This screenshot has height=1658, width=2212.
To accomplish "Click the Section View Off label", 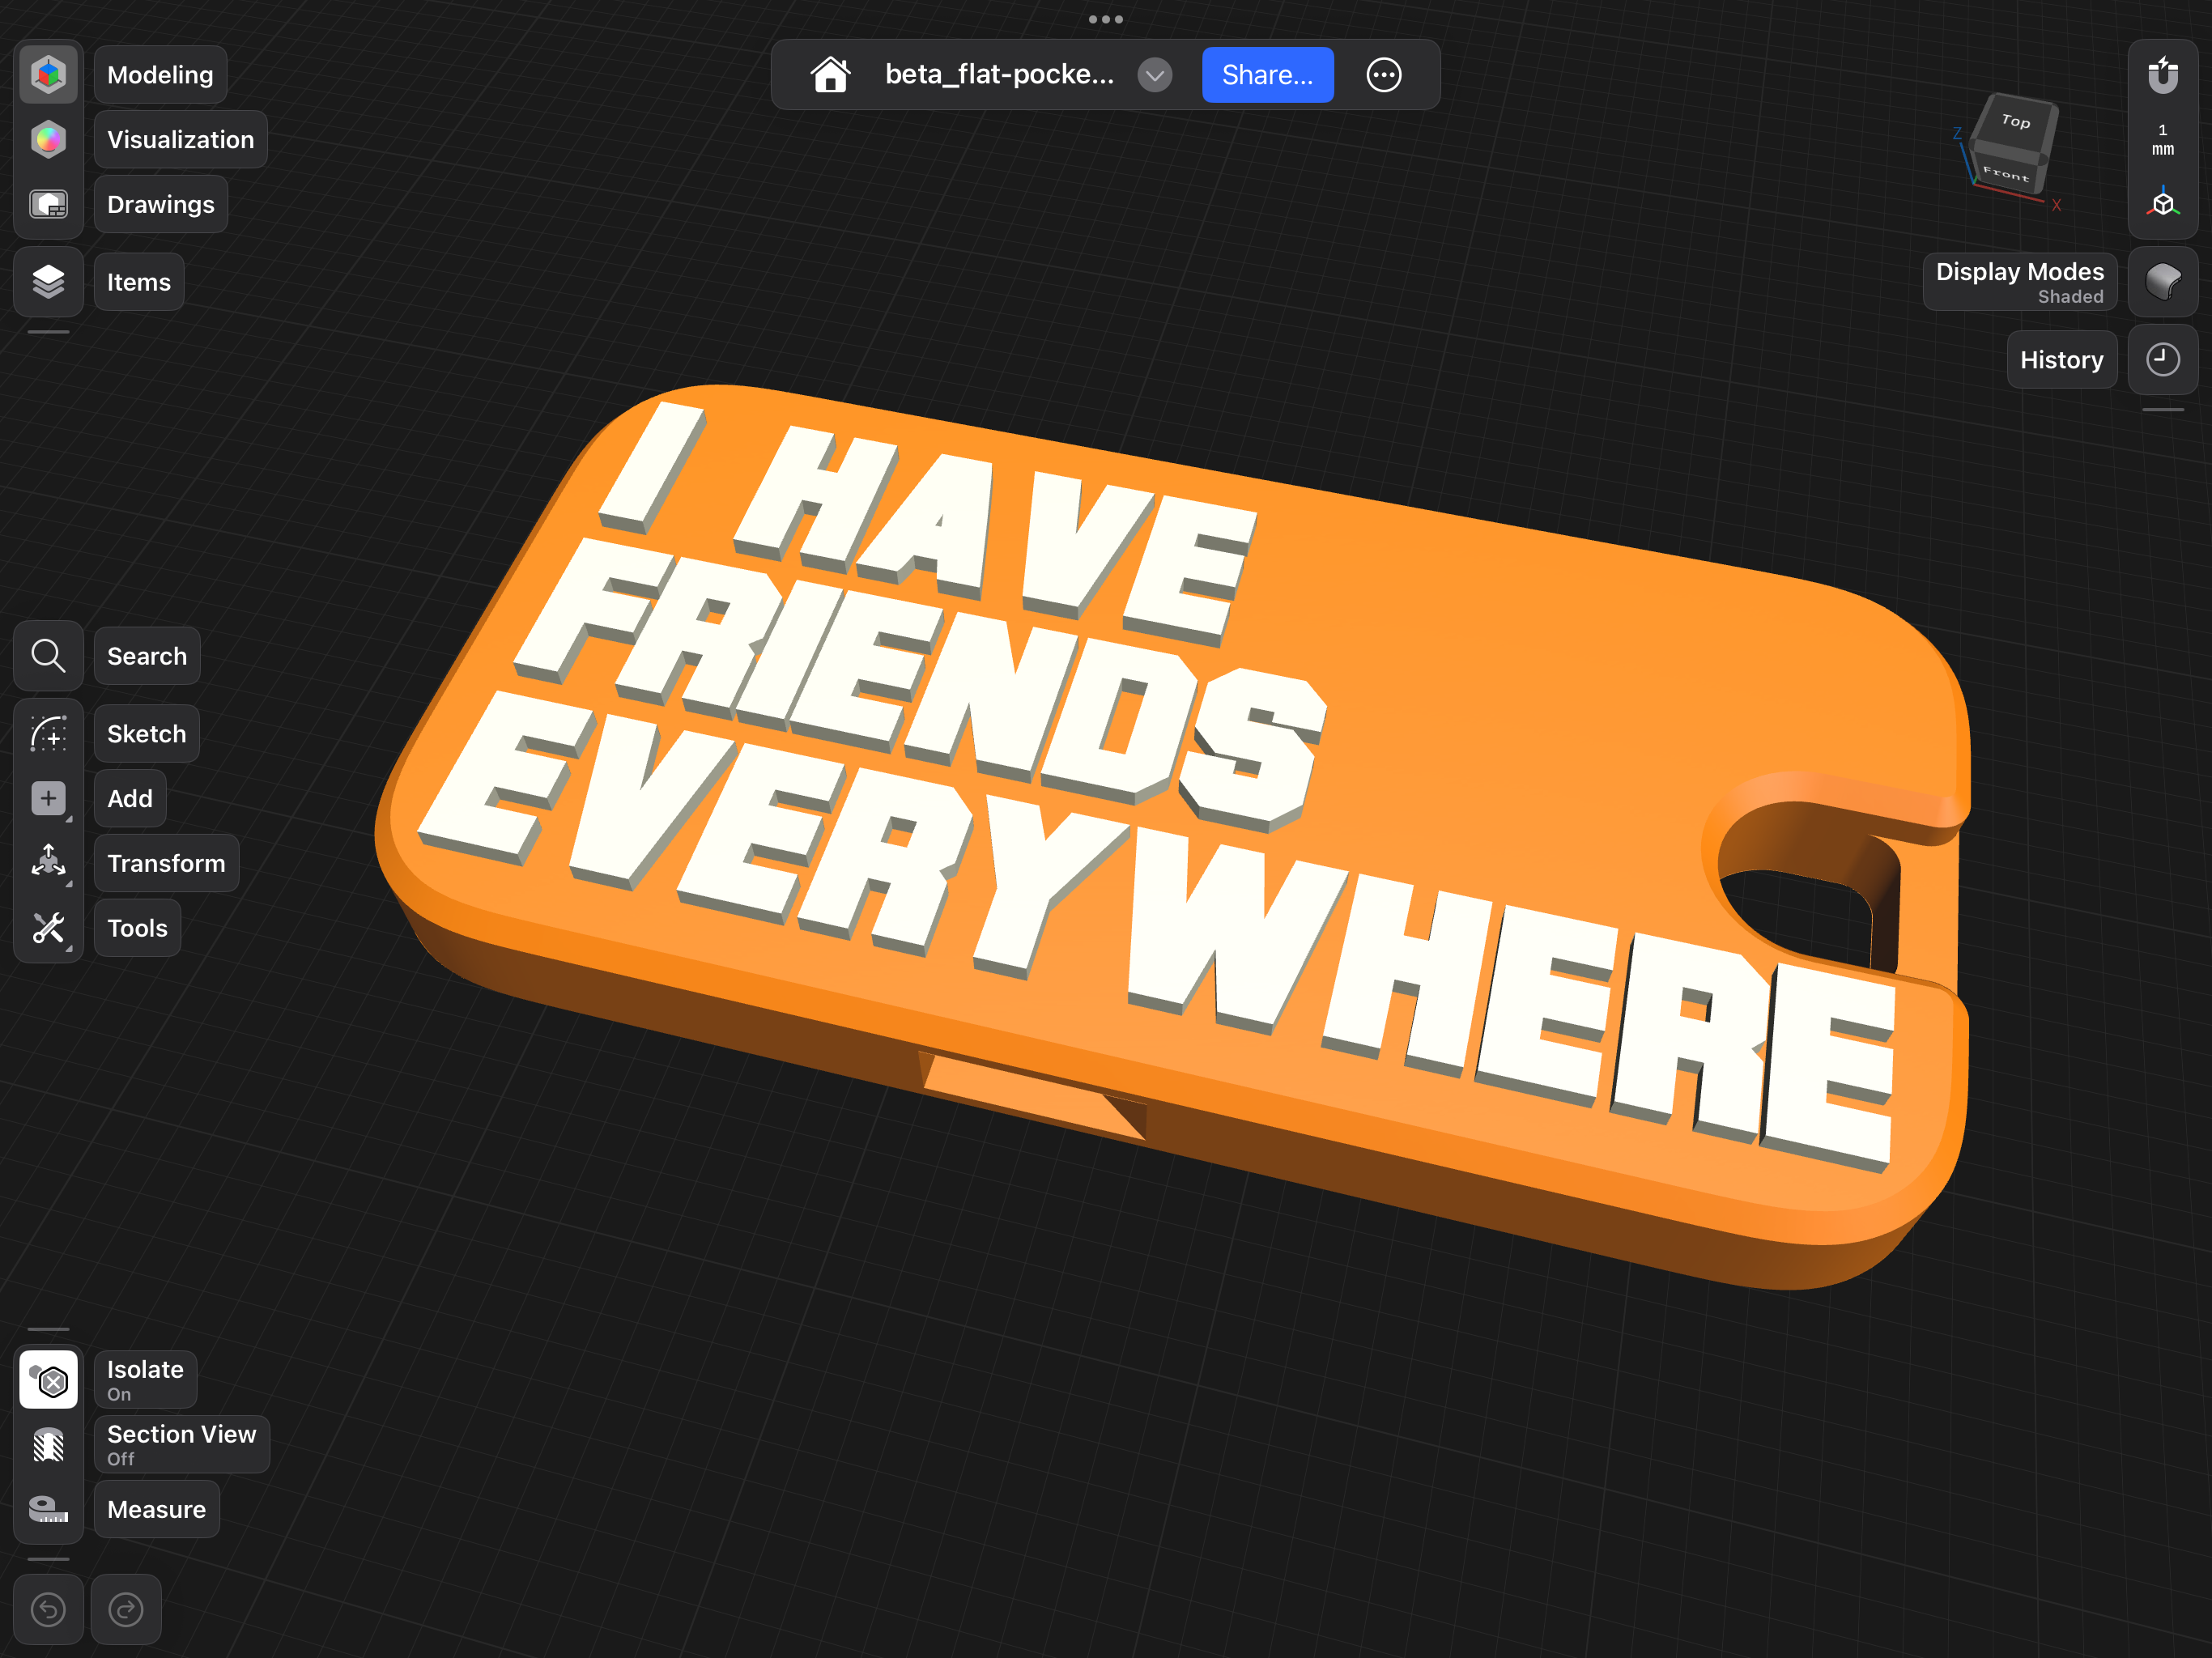I will [181, 1444].
